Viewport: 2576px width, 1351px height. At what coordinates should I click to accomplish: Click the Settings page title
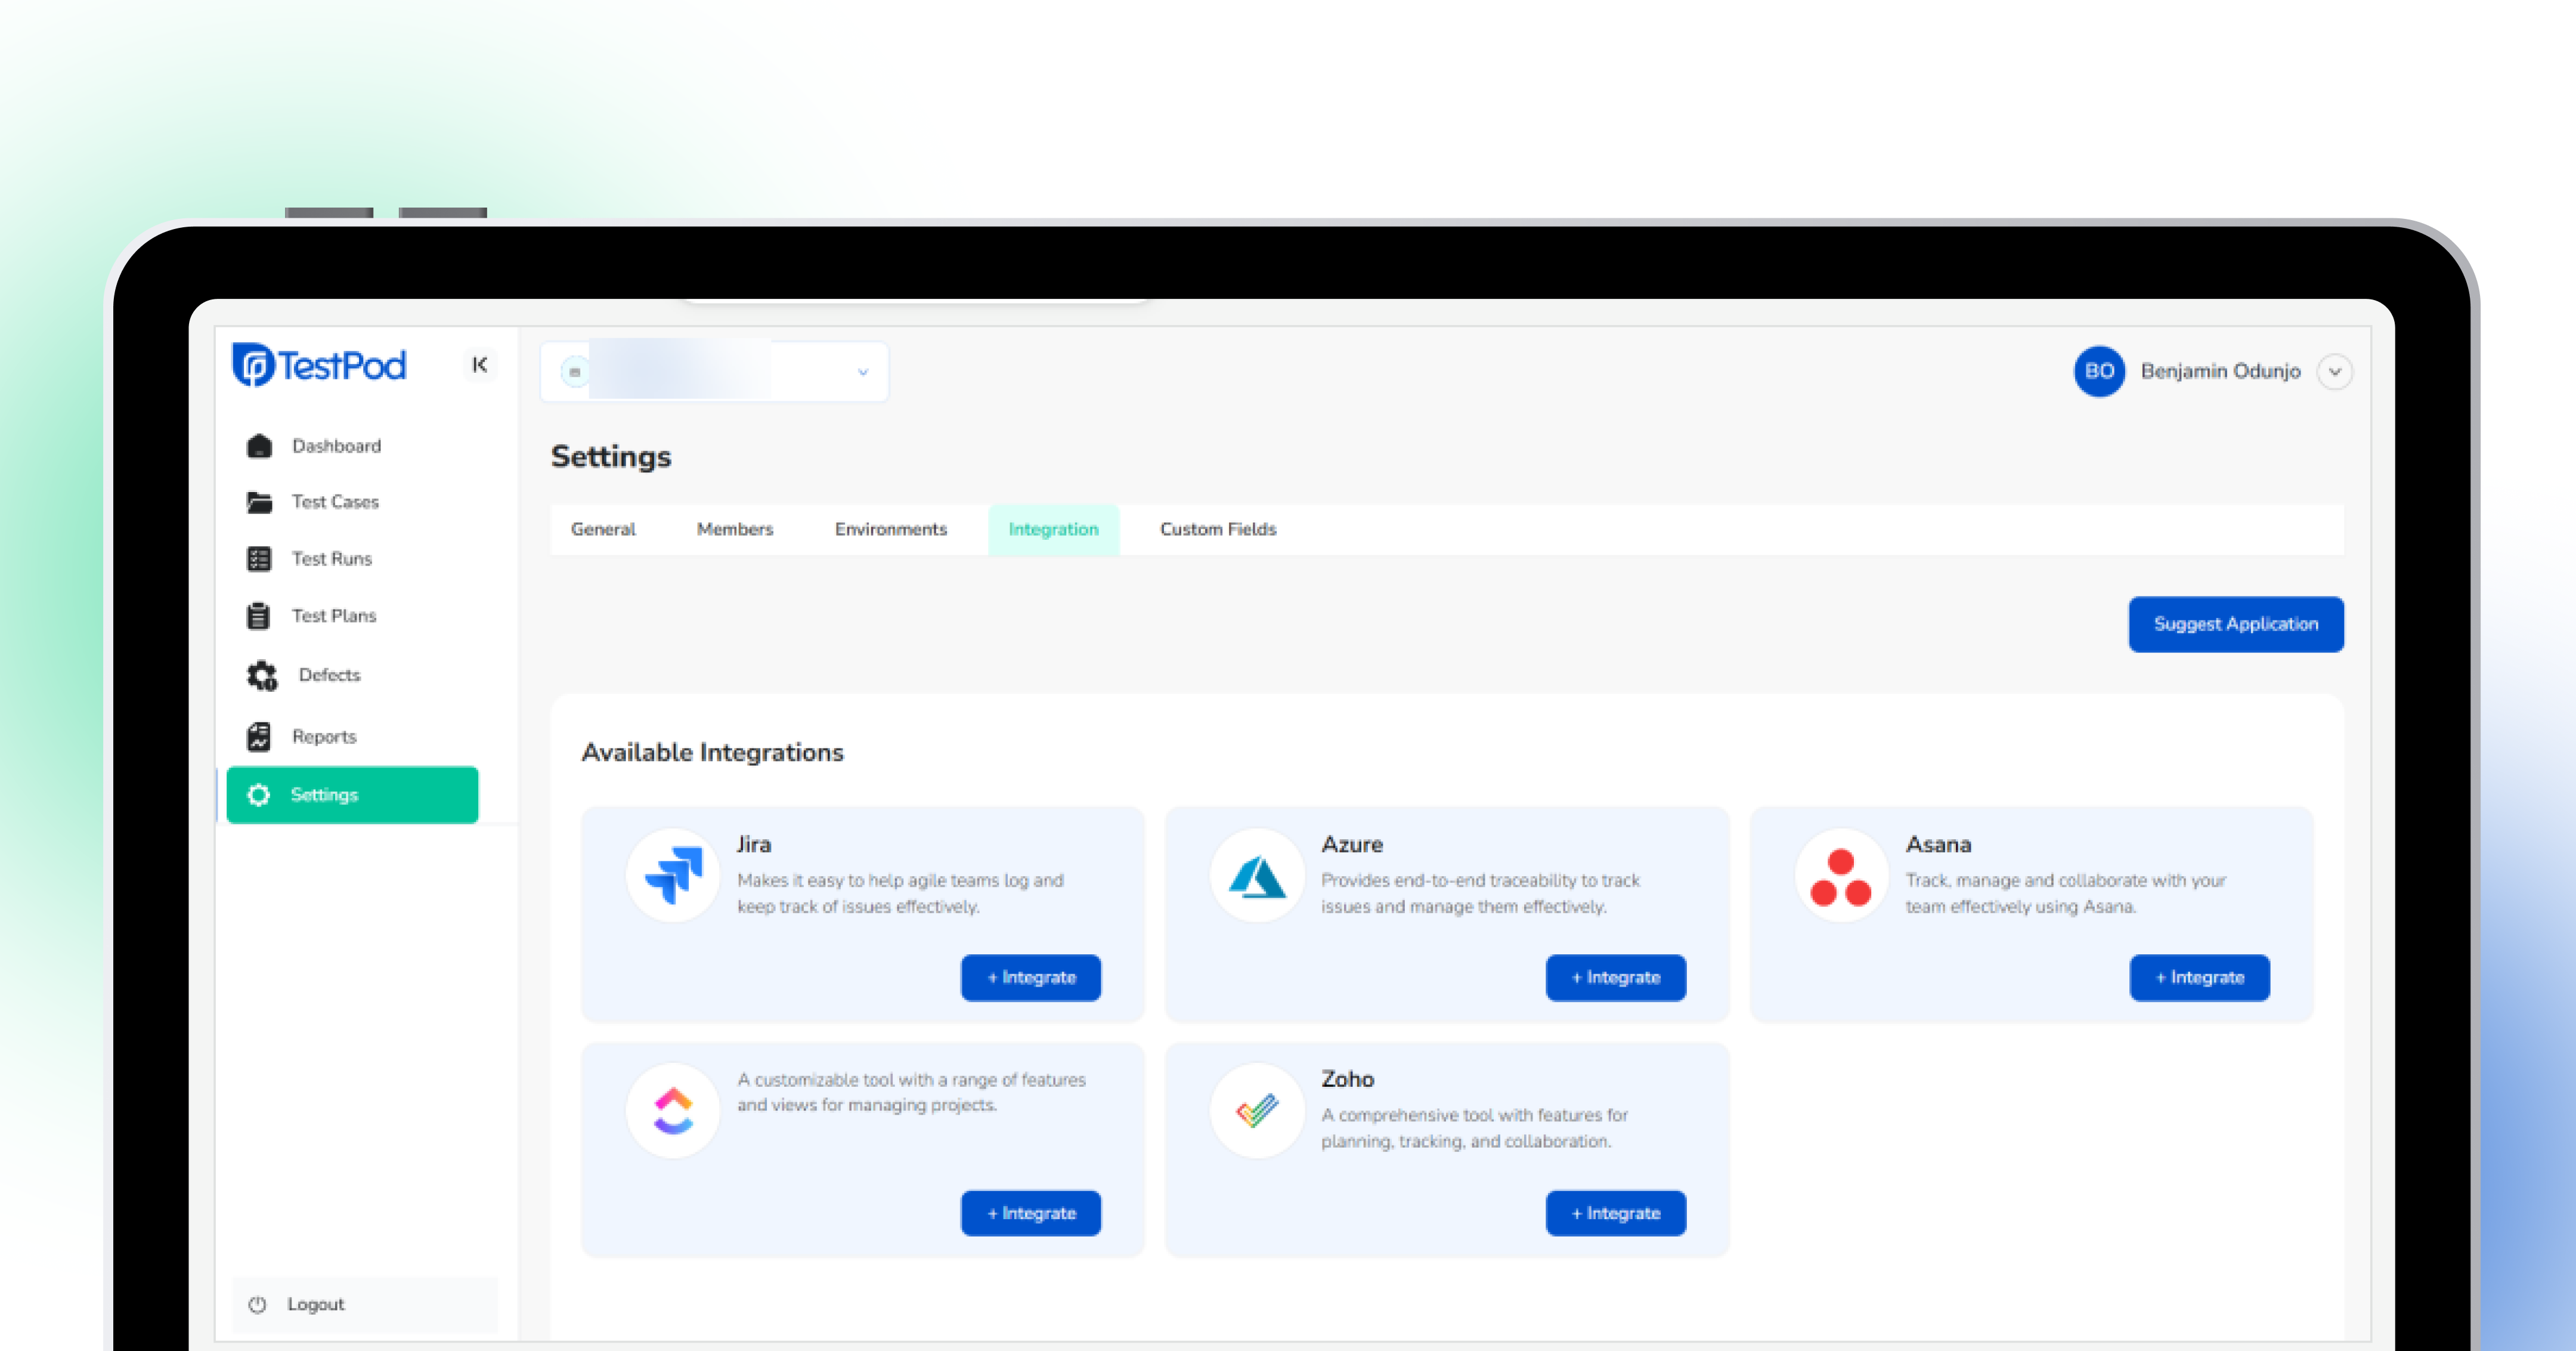point(611,457)
